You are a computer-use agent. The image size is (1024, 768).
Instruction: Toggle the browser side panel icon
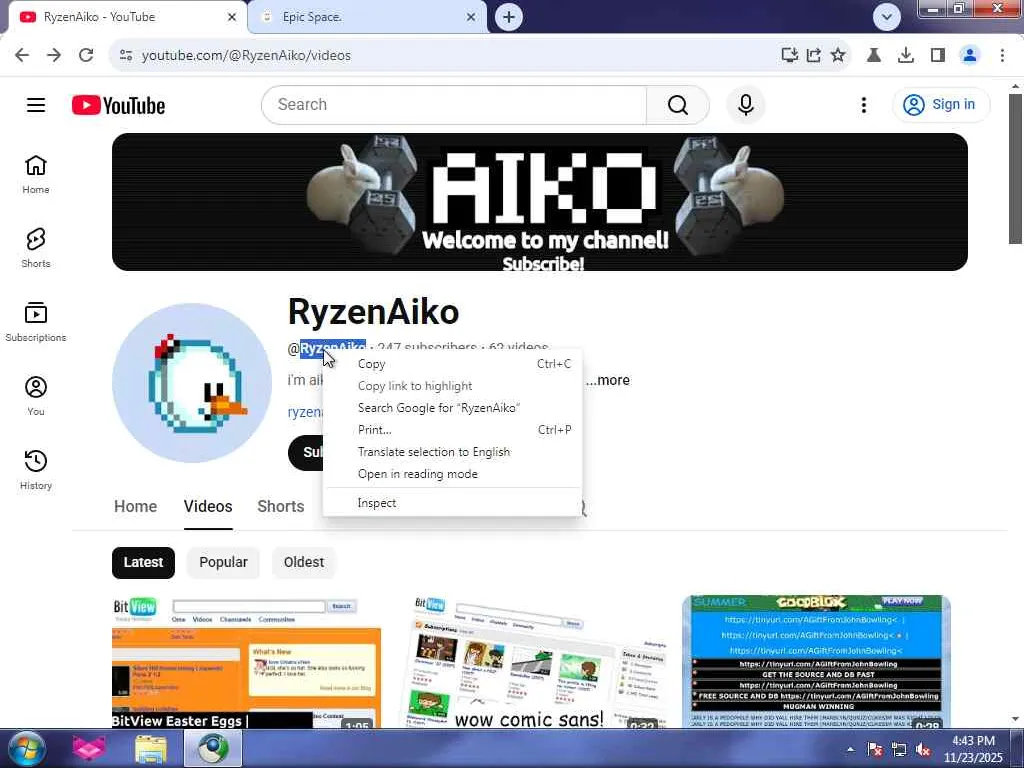click(x=938, y=56)
